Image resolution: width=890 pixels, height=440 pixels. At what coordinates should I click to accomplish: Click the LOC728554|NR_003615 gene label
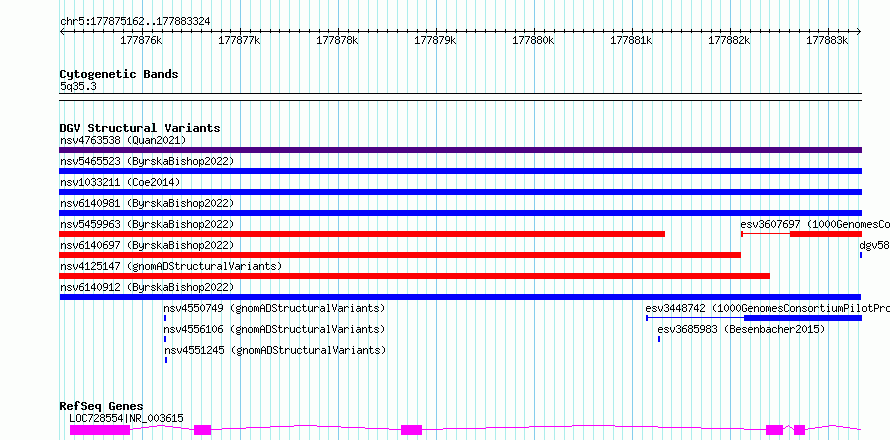(x=126, y=418)
